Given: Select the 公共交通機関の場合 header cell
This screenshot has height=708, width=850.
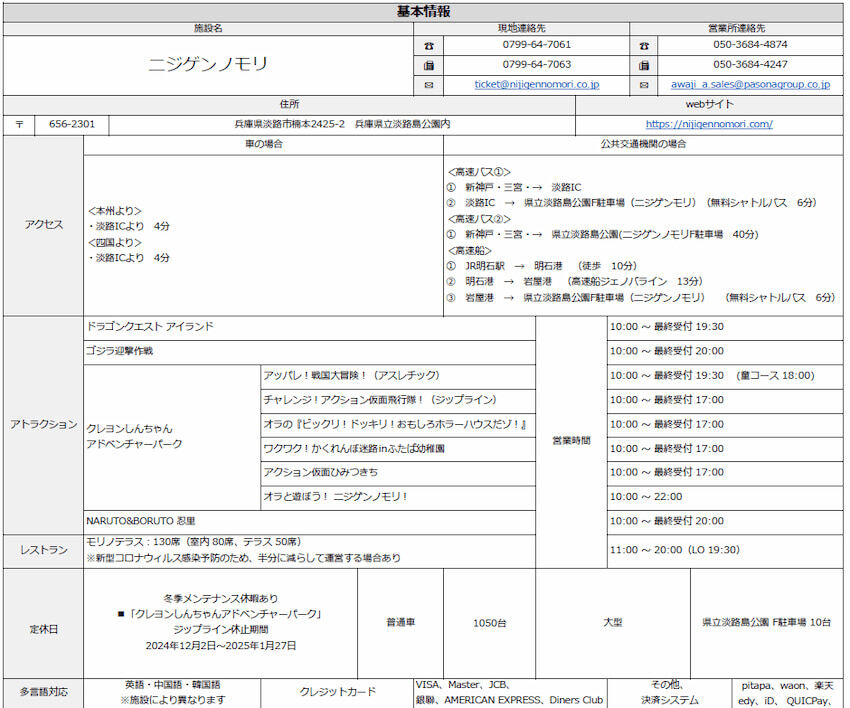Looking at the screenshot, I should click(x=643, y=145).
